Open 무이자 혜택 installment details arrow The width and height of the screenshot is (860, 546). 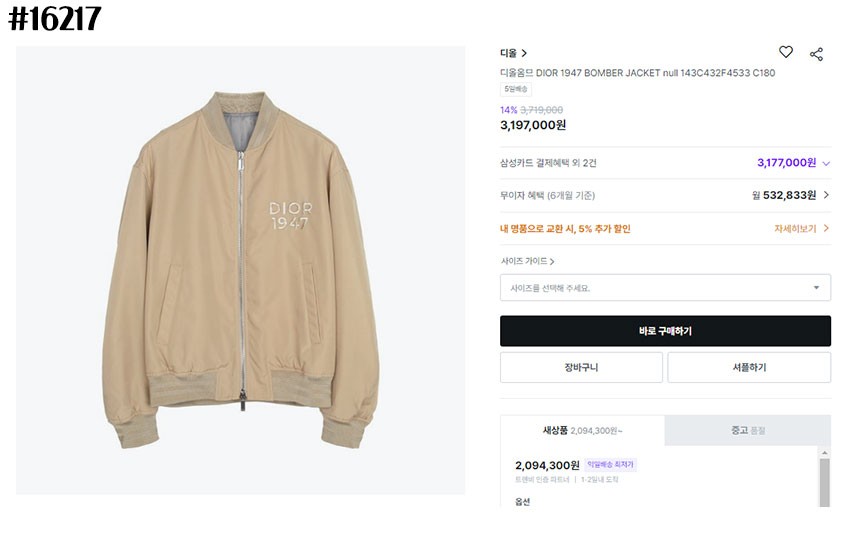826,195
